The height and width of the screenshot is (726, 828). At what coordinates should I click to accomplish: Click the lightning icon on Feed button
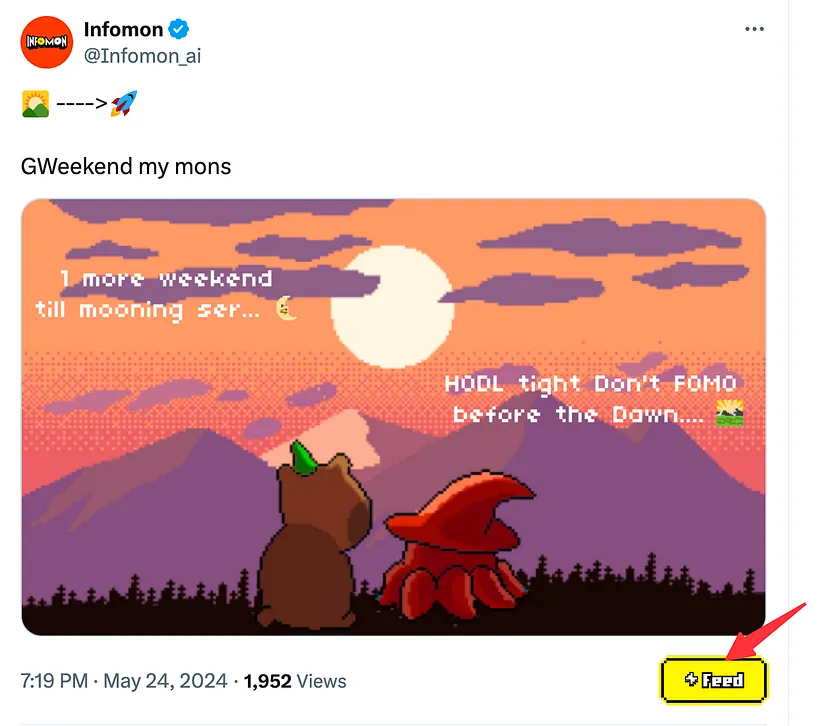pos(691,679)
